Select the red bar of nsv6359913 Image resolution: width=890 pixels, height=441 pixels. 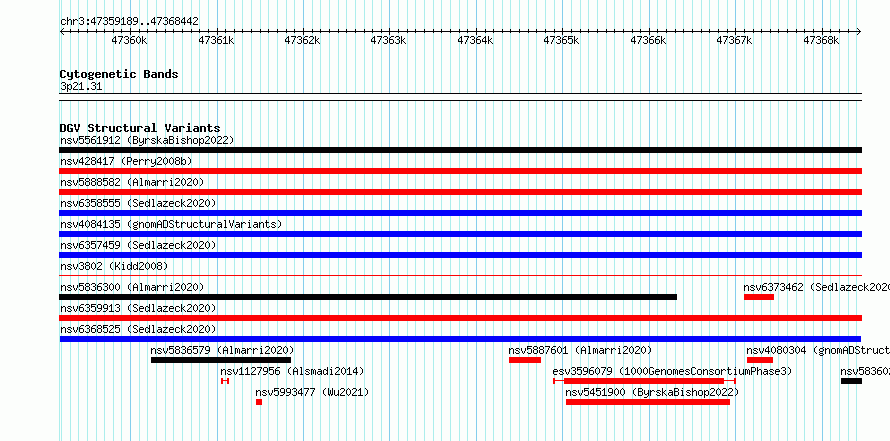point(460,318)
